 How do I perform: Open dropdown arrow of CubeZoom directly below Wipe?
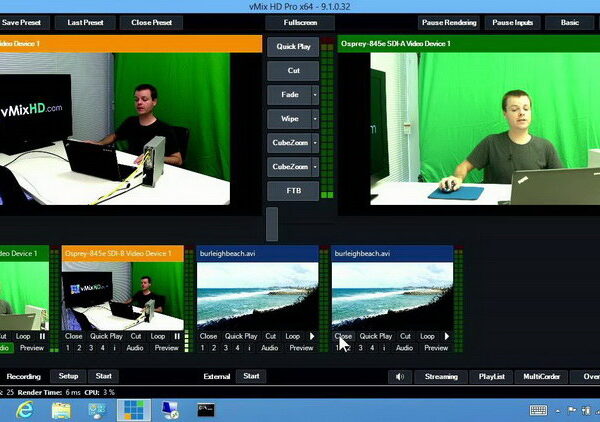(x=315, y=143)
